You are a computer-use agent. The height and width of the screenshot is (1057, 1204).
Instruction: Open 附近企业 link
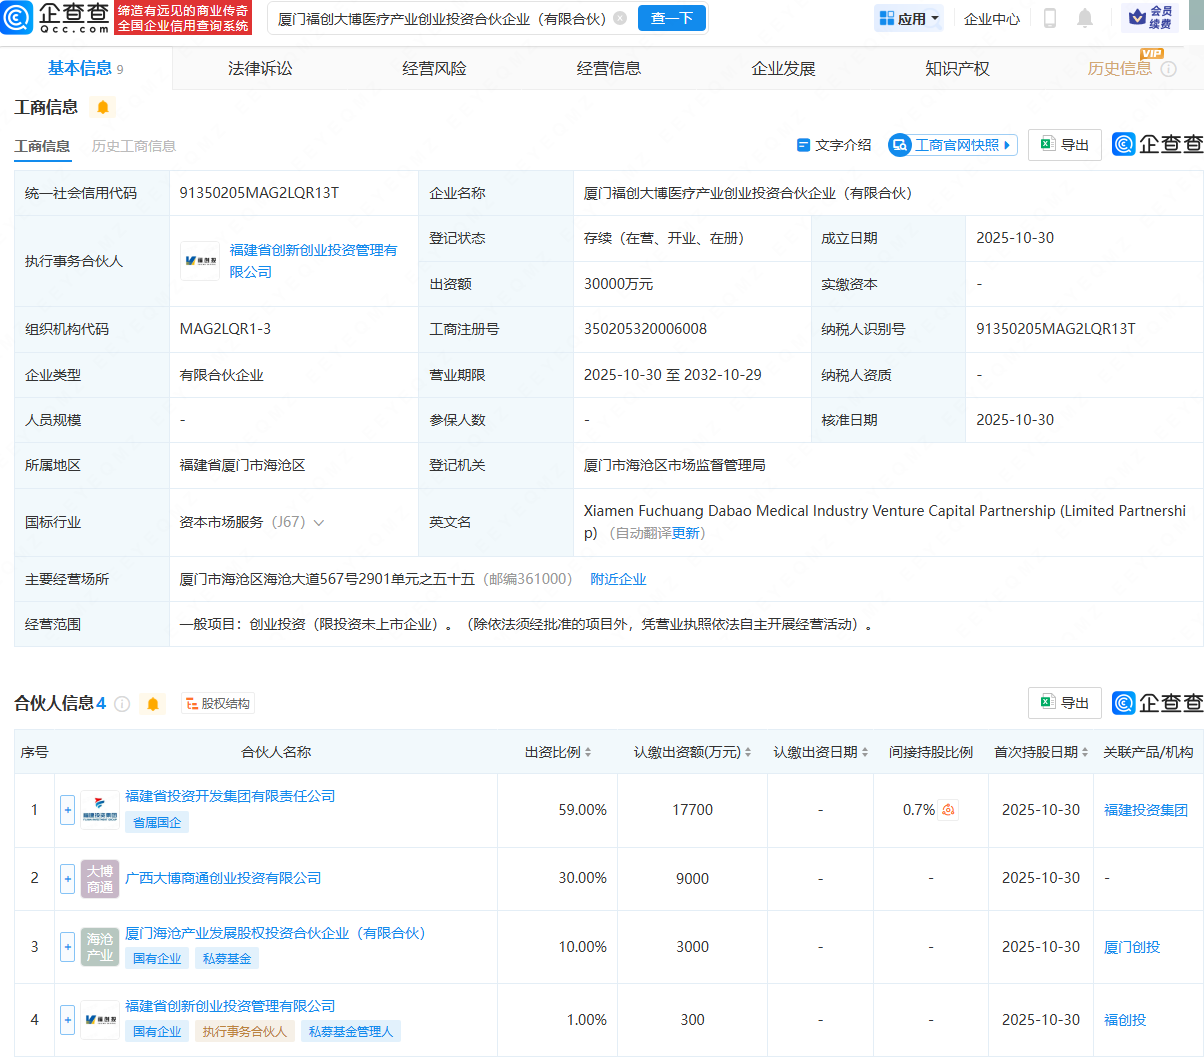[x=618, y=579]
